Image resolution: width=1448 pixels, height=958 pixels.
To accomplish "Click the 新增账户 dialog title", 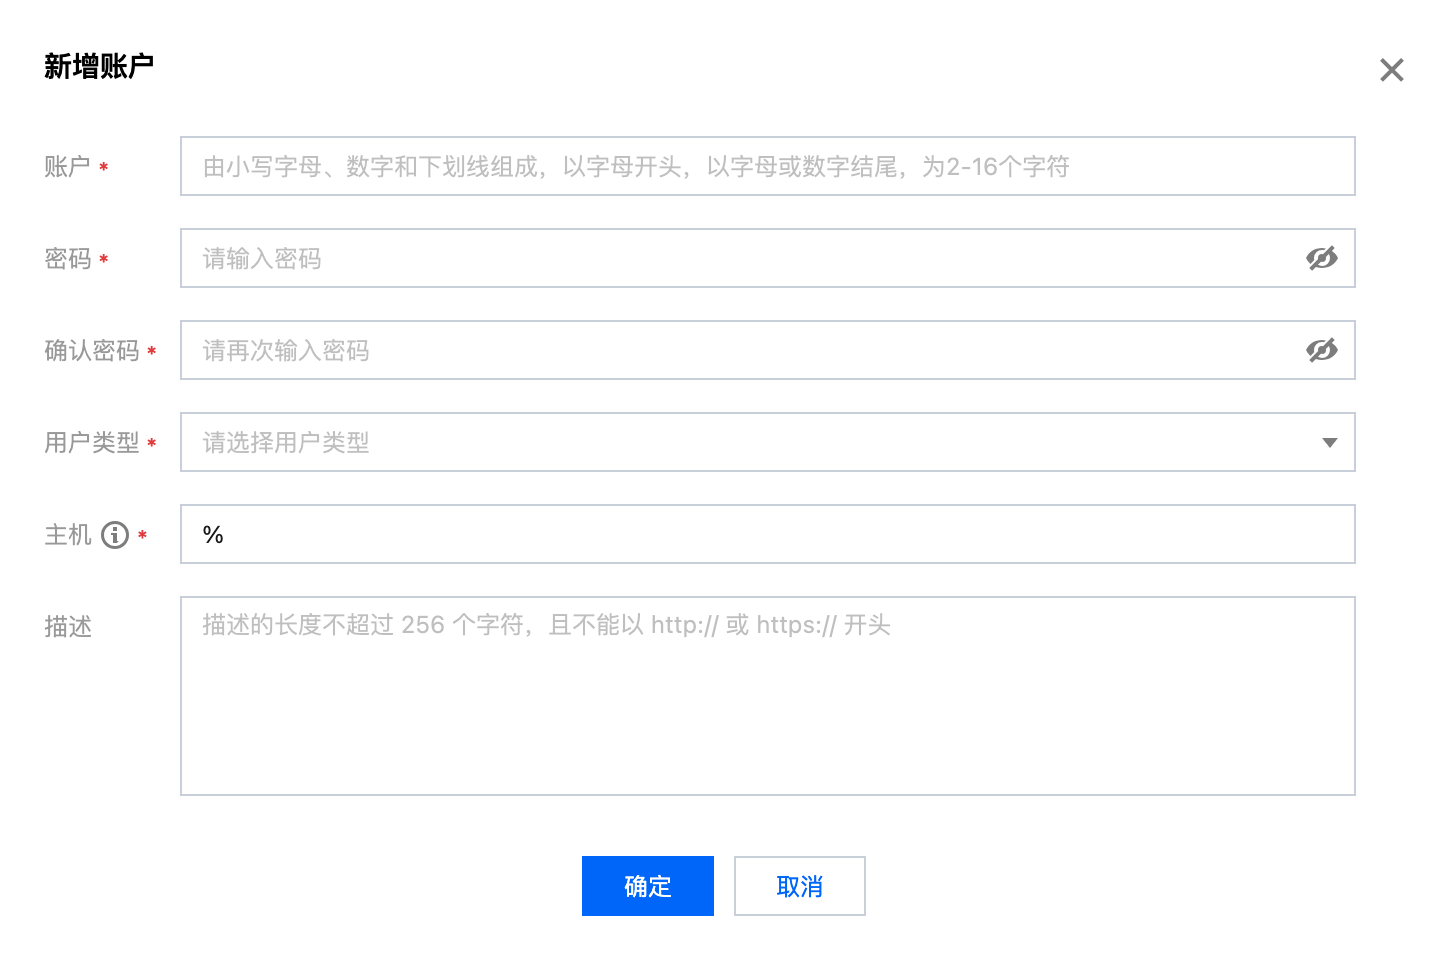I will [98, 67].
